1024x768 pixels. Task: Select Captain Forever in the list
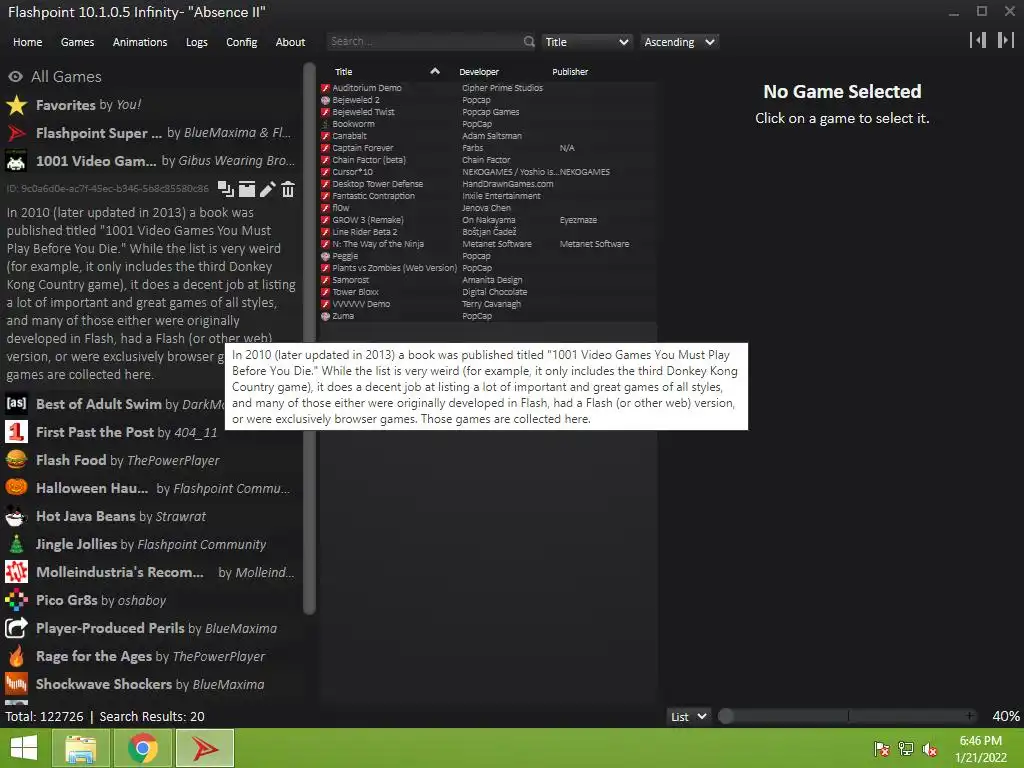pyautogui.click(x=488, y=148)
